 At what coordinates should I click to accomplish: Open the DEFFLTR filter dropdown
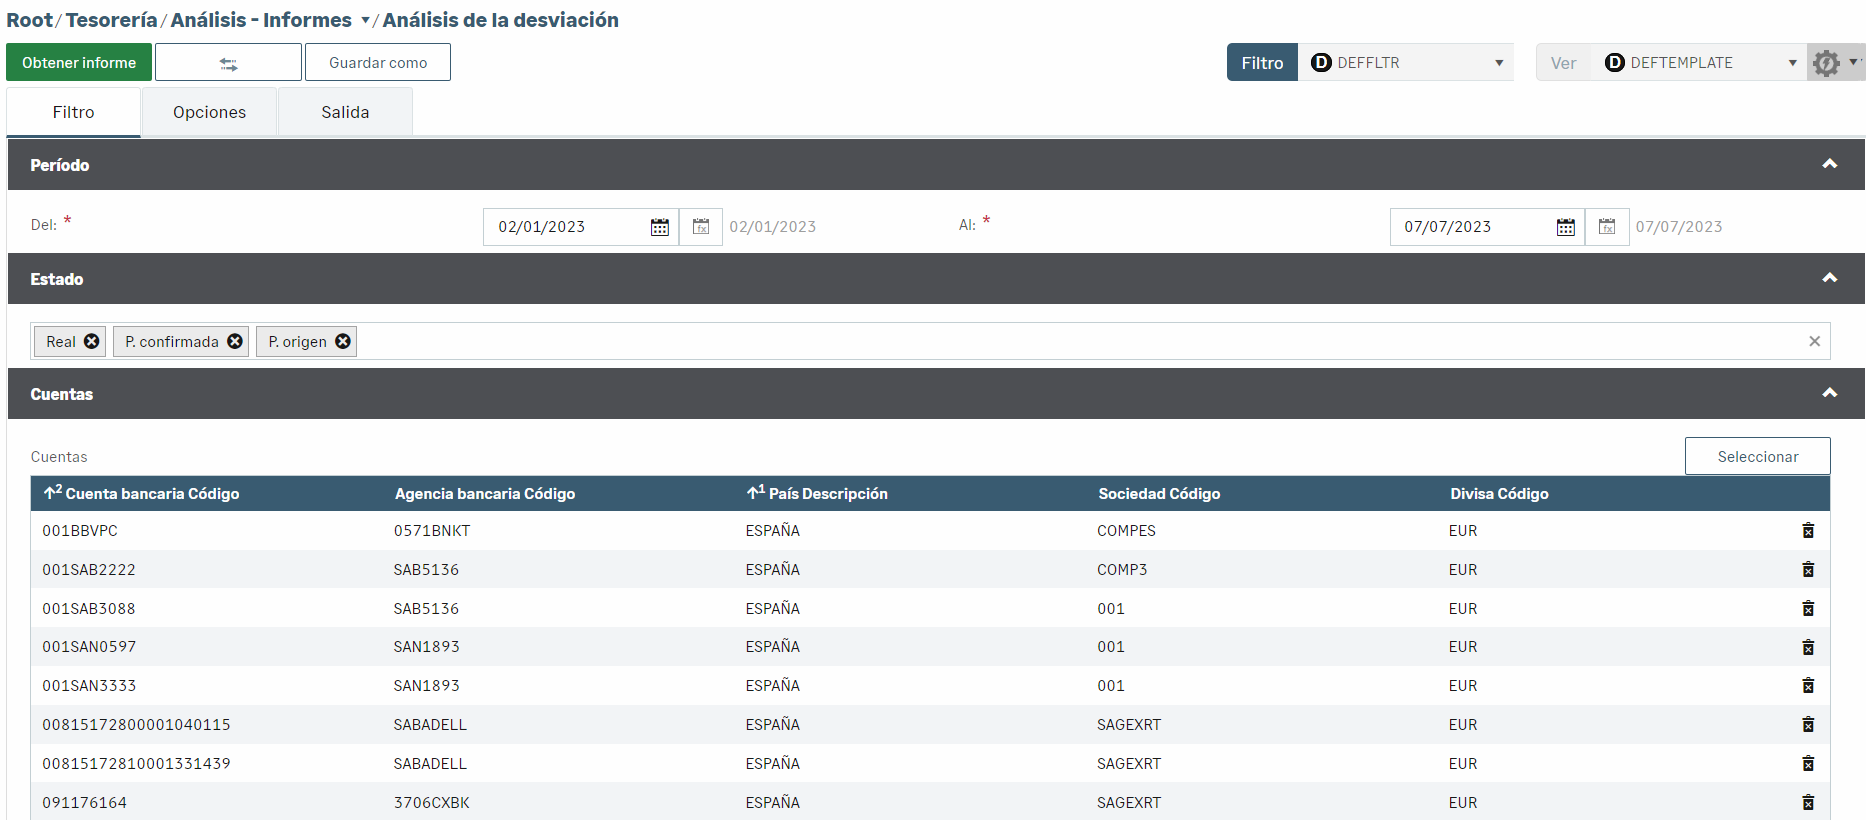(1498, 63)
